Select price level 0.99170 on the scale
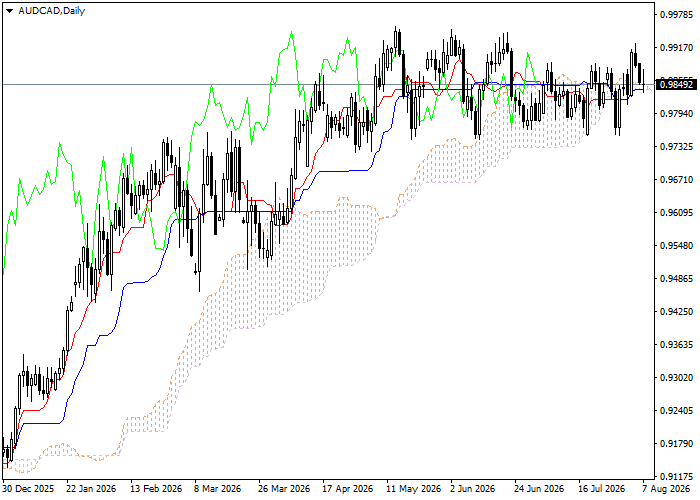Image resolution: width=700 pixels, height=500 pixels. pos(677,48)
